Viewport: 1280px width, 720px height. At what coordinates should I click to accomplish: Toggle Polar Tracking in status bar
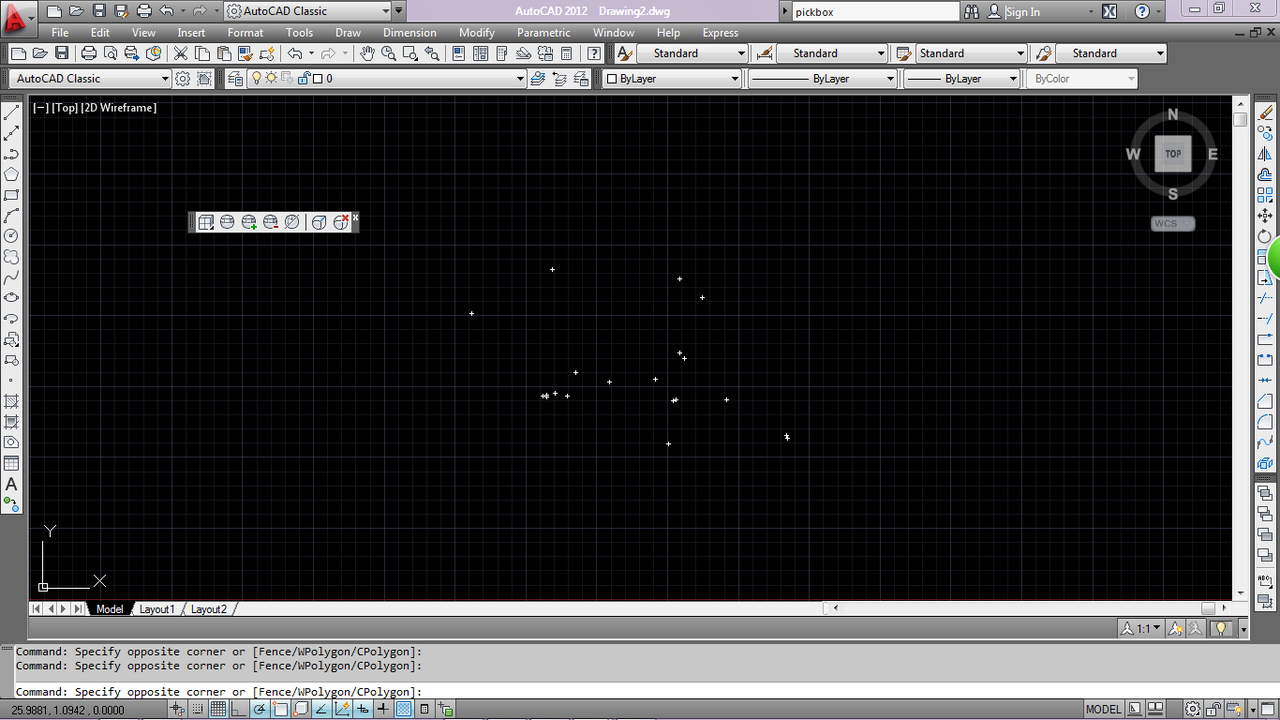[x=259, y=710]
